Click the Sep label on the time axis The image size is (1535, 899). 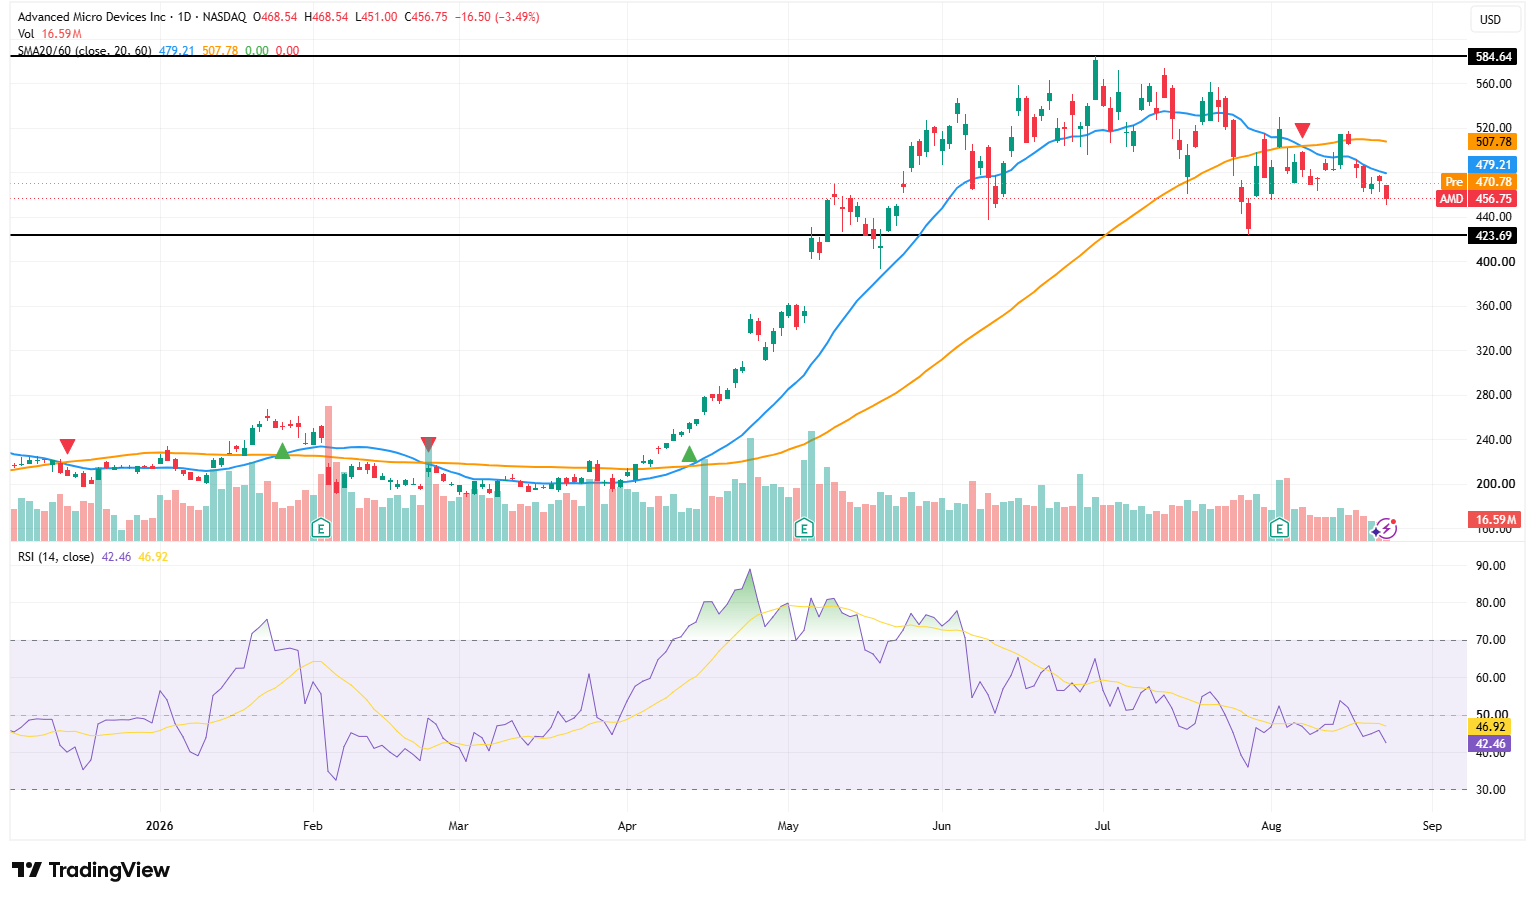tap(1432, 826)
